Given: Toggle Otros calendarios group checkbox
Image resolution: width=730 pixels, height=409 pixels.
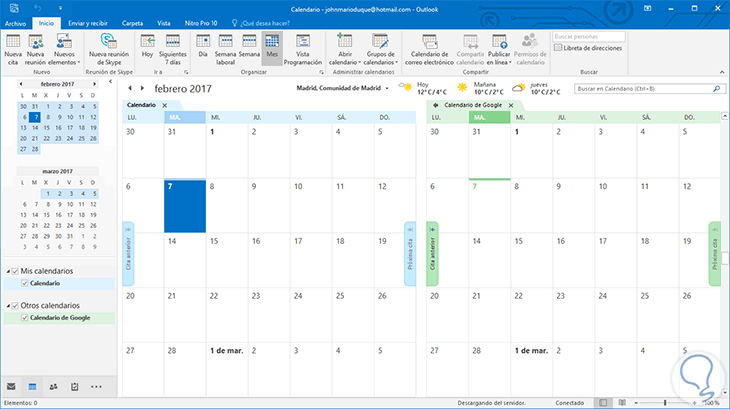Looking at the screenshot, I should click(15, 306).
